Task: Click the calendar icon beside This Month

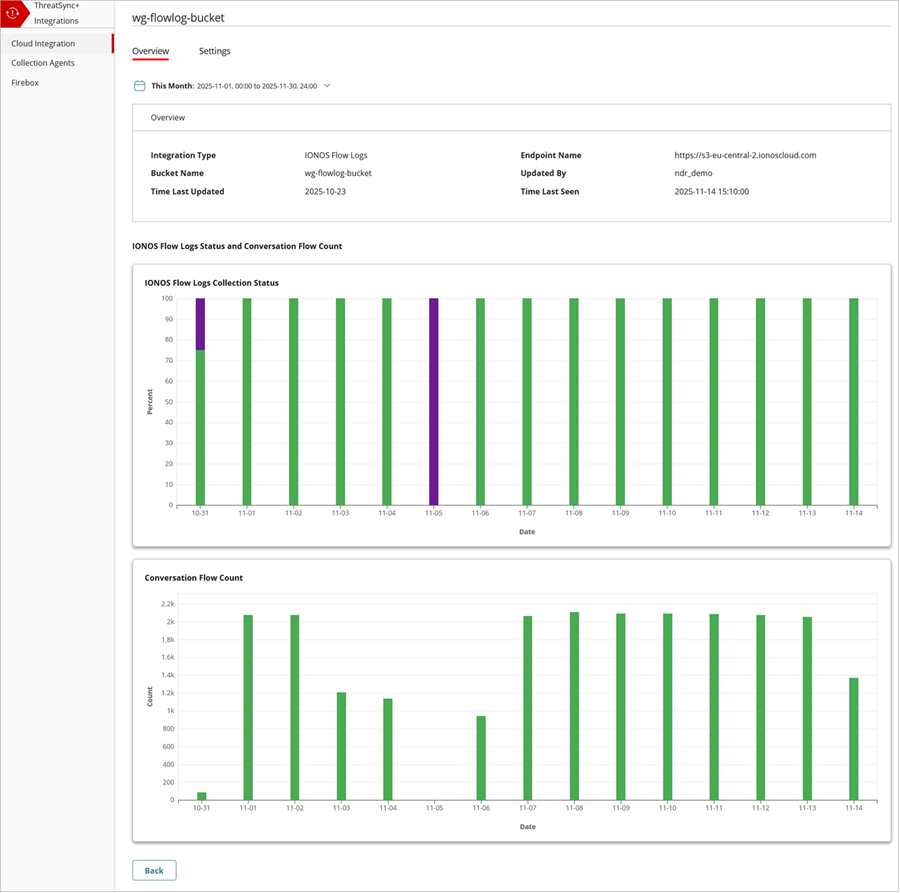Action: tap(139, 85)
